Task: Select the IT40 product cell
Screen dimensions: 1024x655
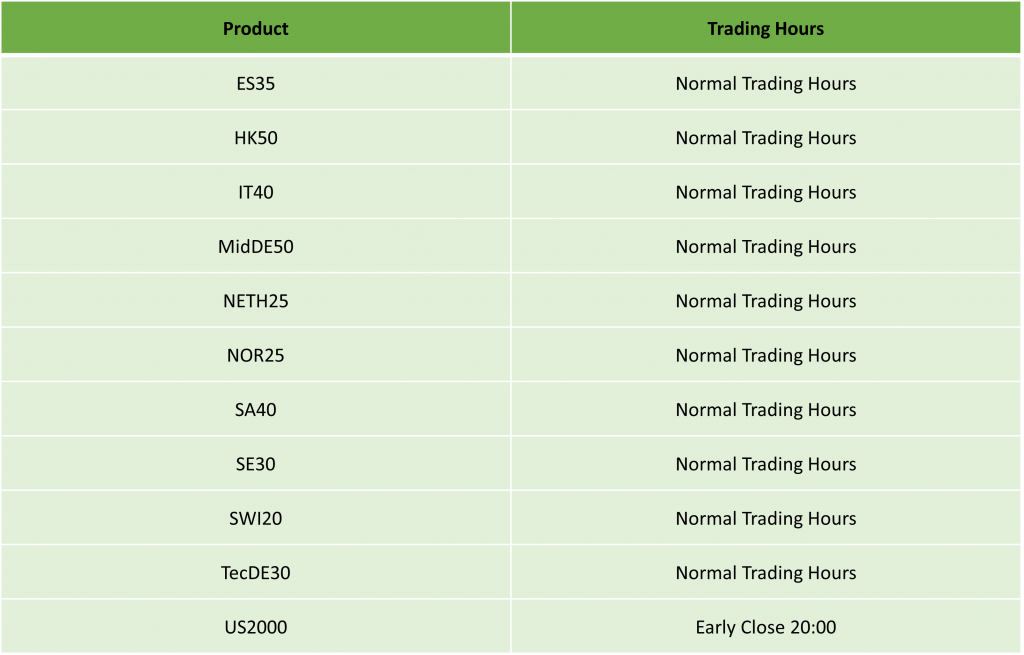Action: point(255,192)
